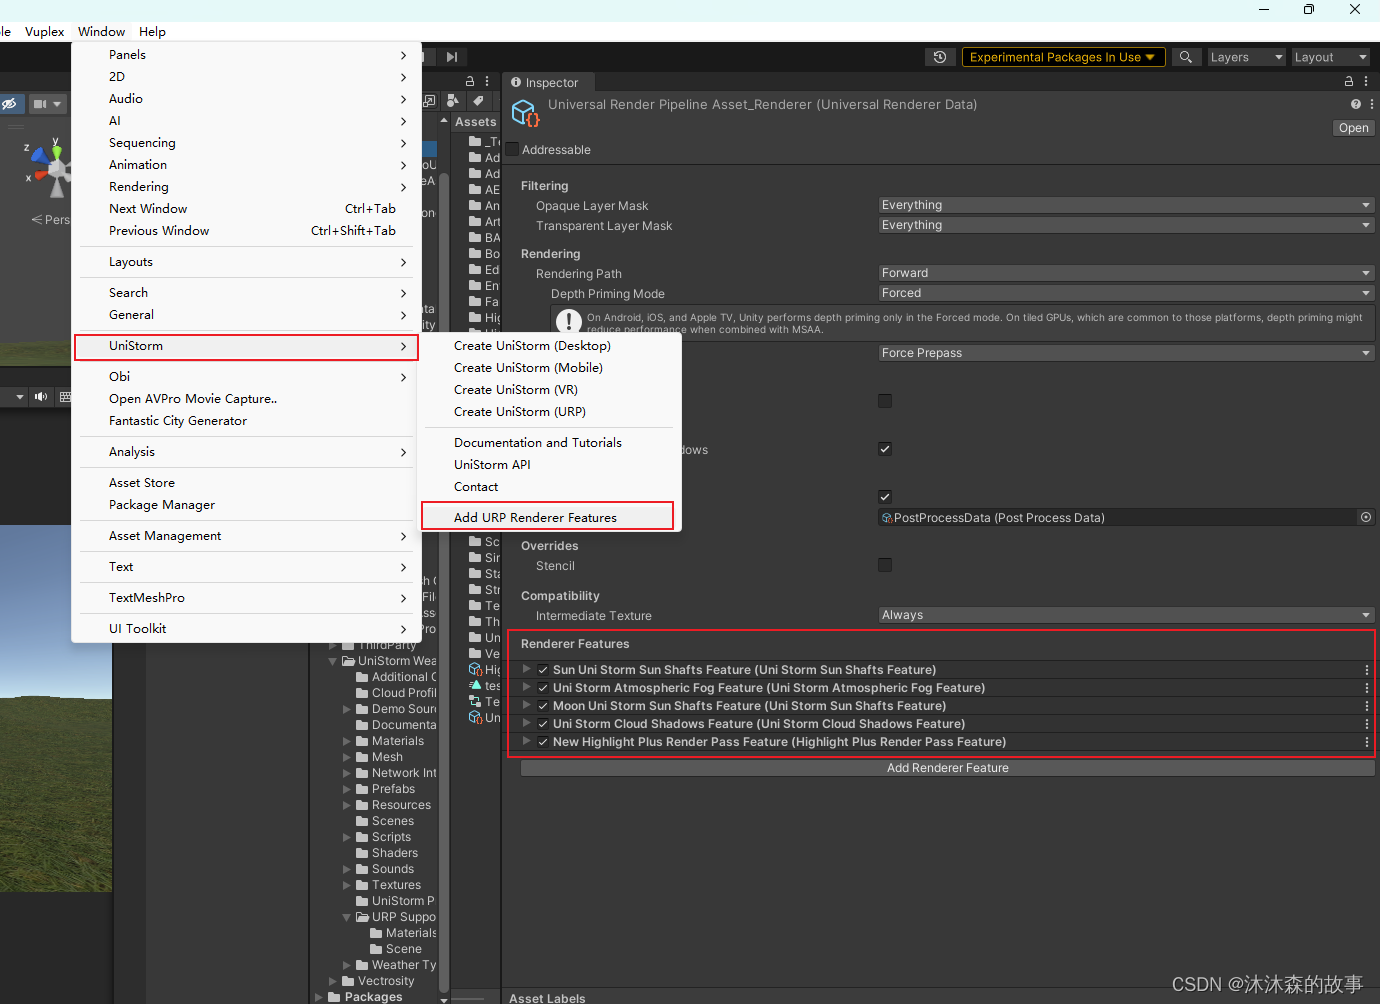This screenshot has height=1004, width=1380.
Task: Click the Universal Renderer Data asset icon
Action: coord(525,113)
